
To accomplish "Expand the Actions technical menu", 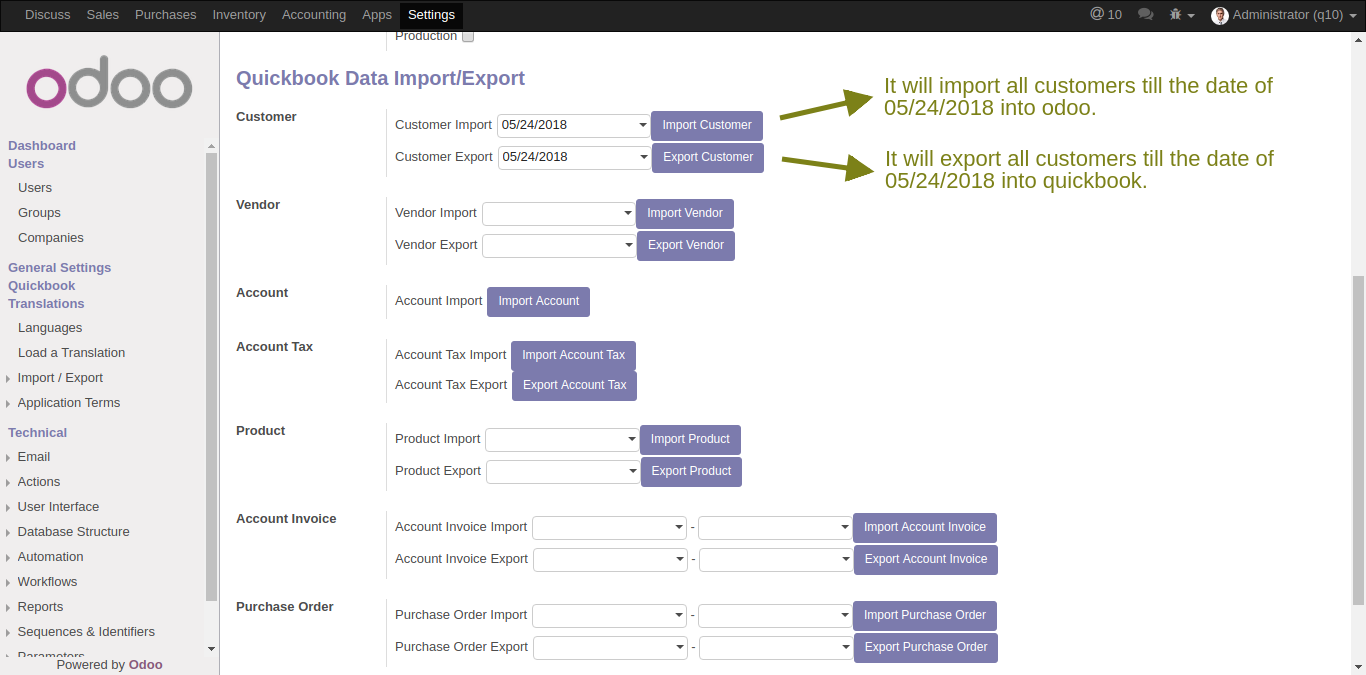I will pos(39,482).
